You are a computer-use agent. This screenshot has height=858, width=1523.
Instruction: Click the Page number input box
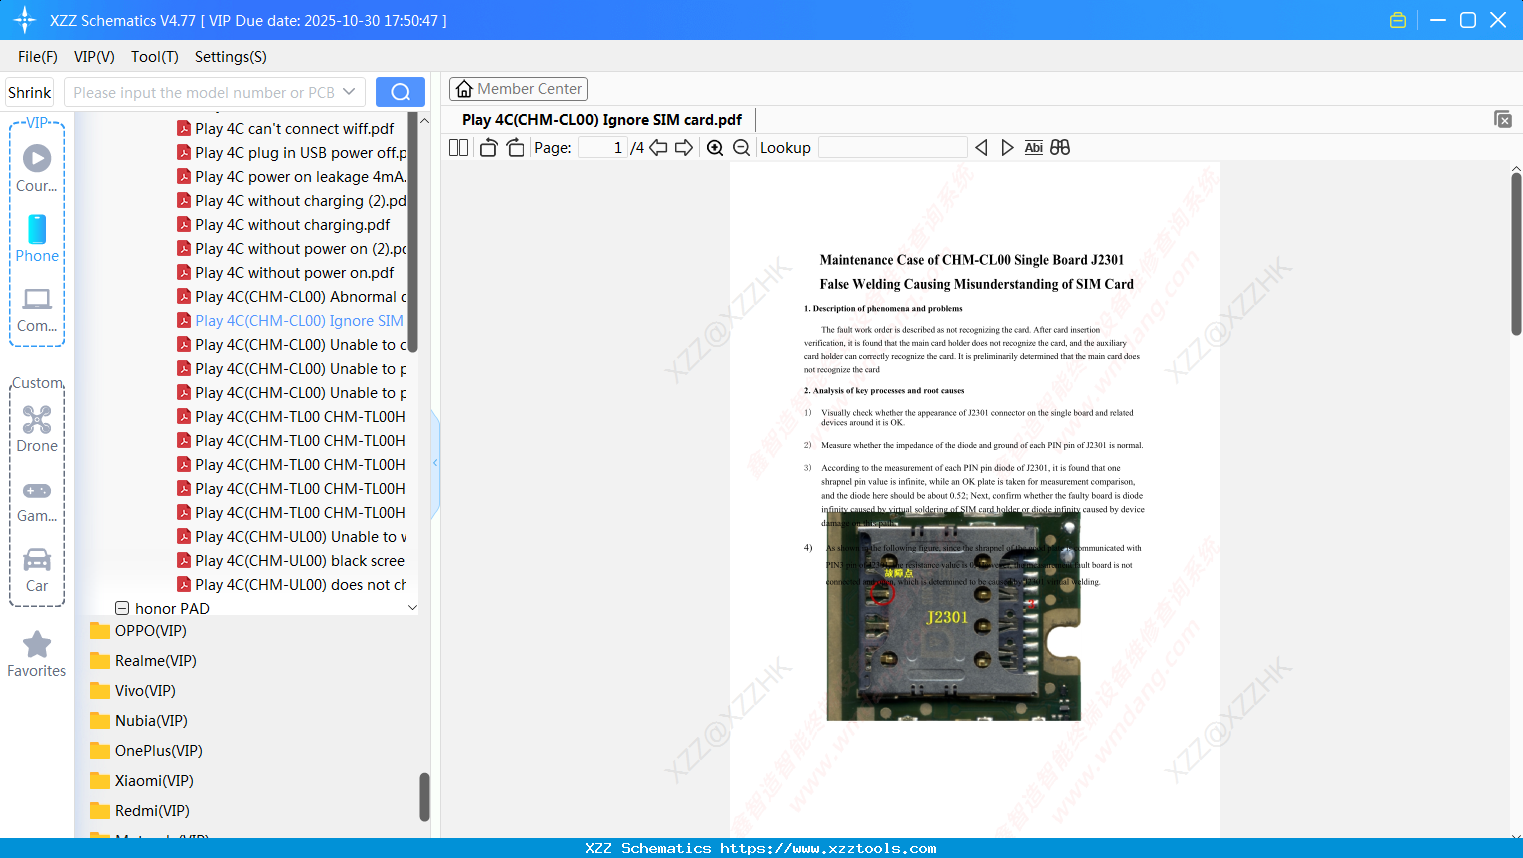(603, 148)
